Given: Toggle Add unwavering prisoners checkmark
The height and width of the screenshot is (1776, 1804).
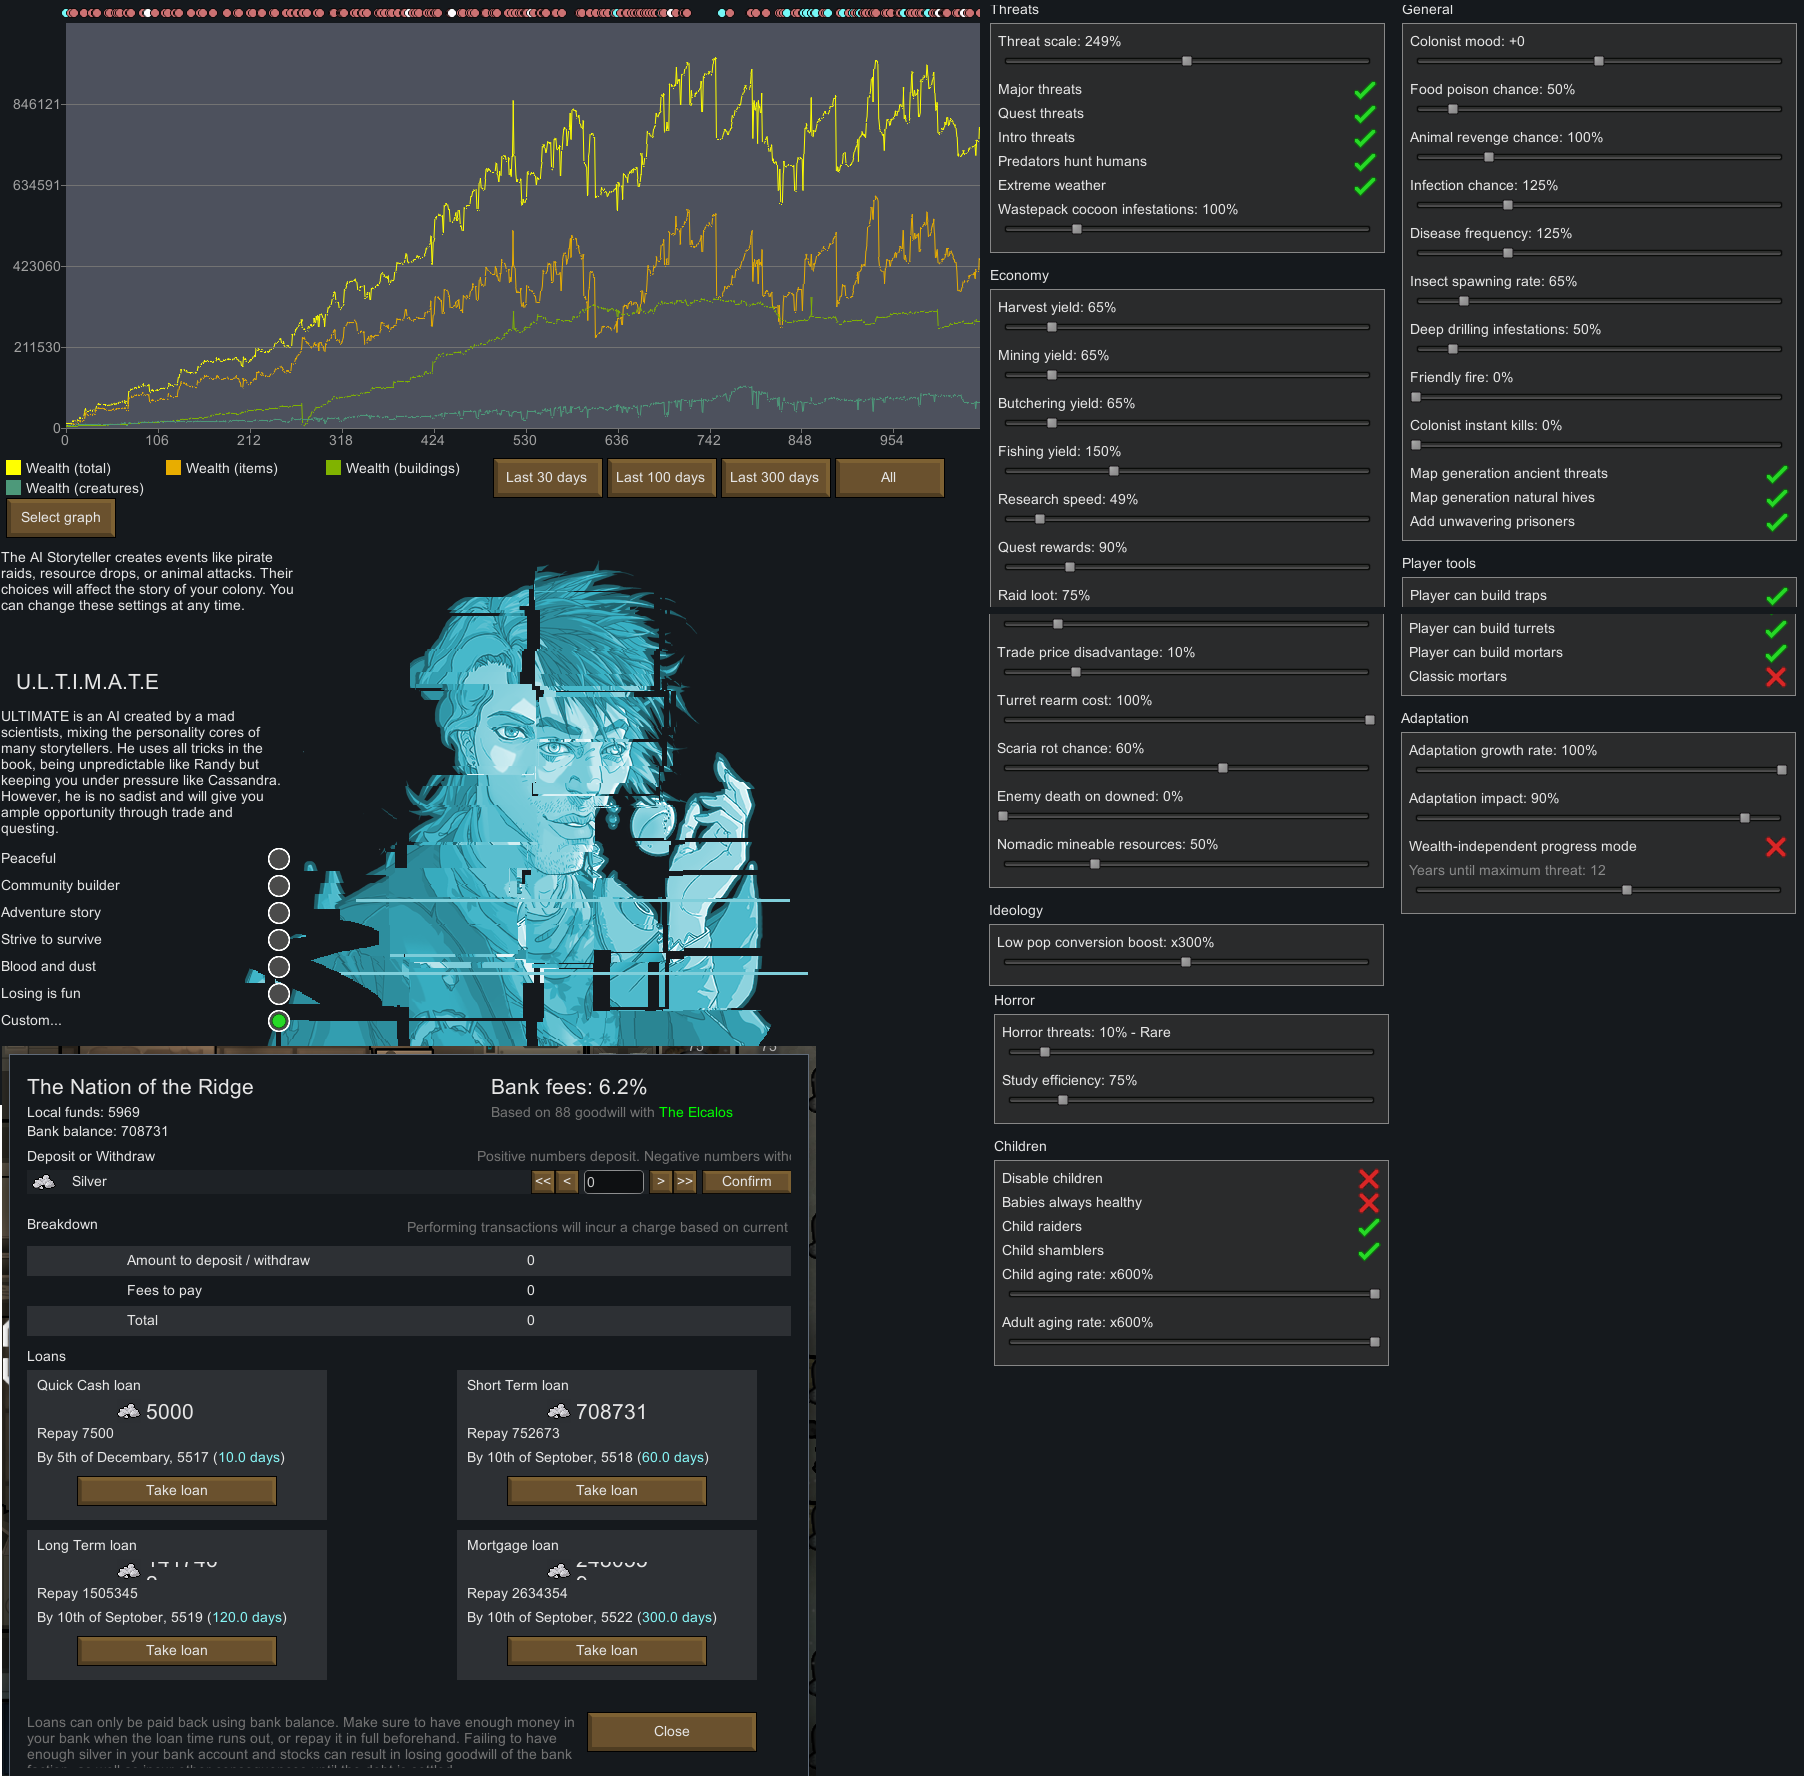Looking at the screenshot, I should (1777, 522).
